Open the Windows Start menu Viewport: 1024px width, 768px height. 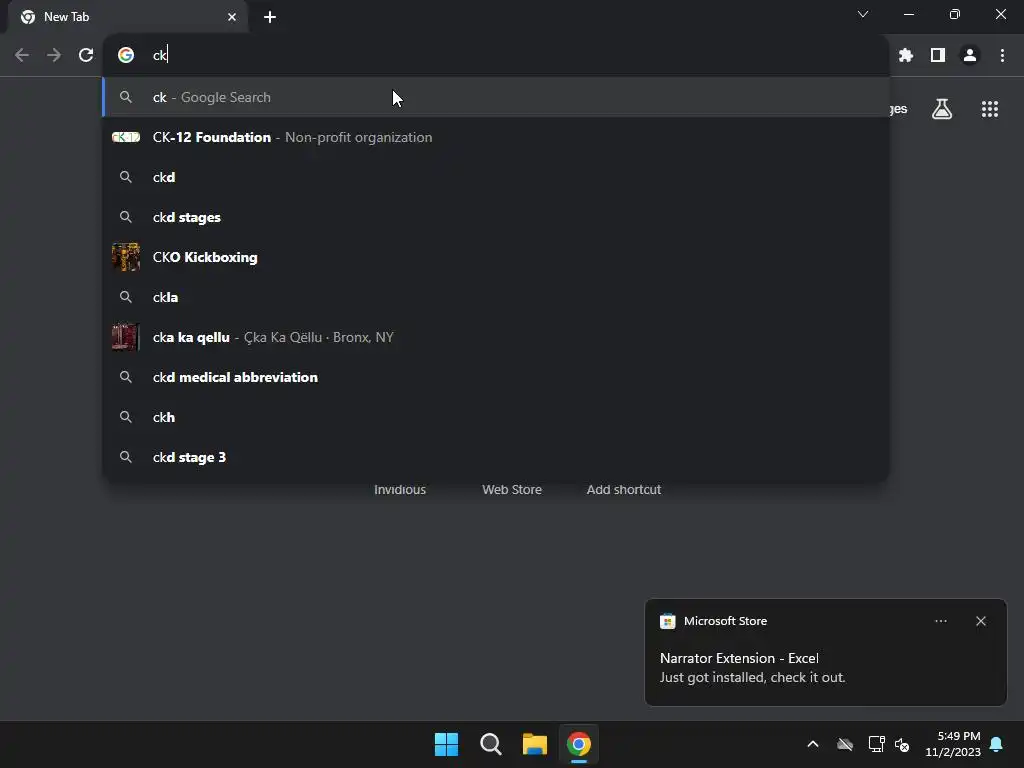pos(447,744)
